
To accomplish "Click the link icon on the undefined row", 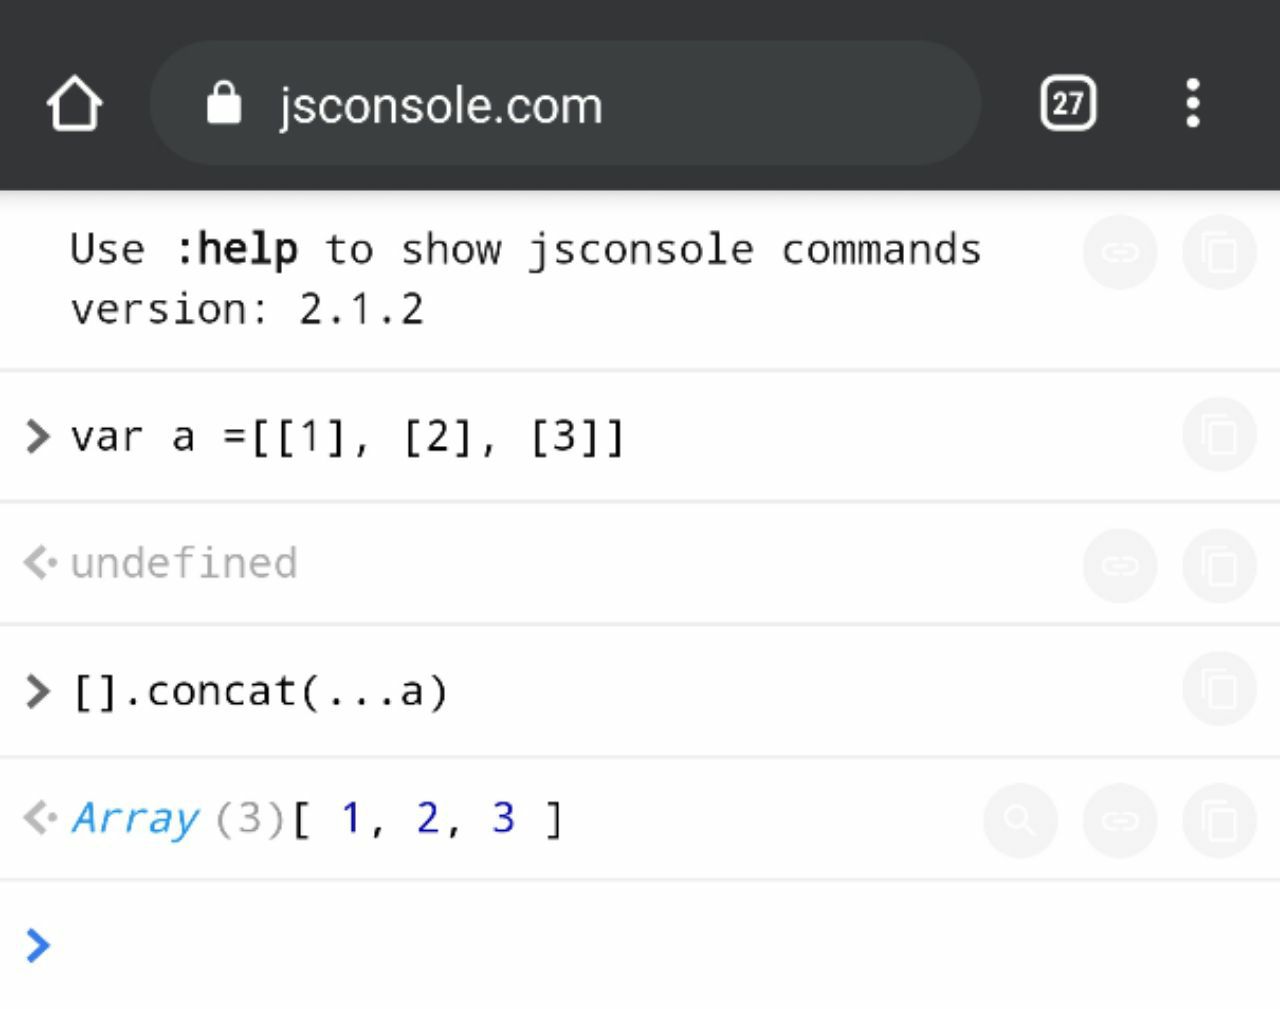I will click(1120, 566).
